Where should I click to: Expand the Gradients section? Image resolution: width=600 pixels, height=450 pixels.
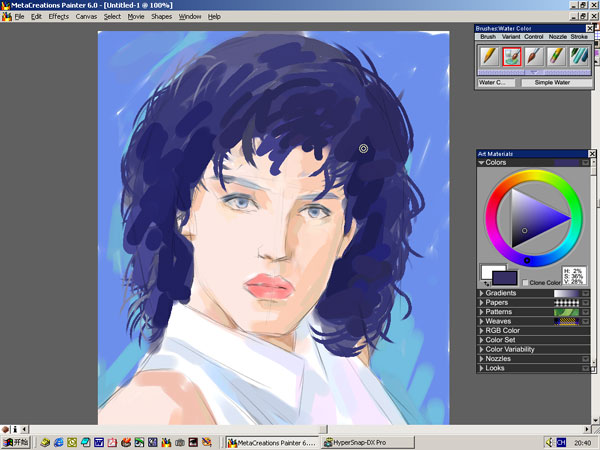(x=481, y=293)
